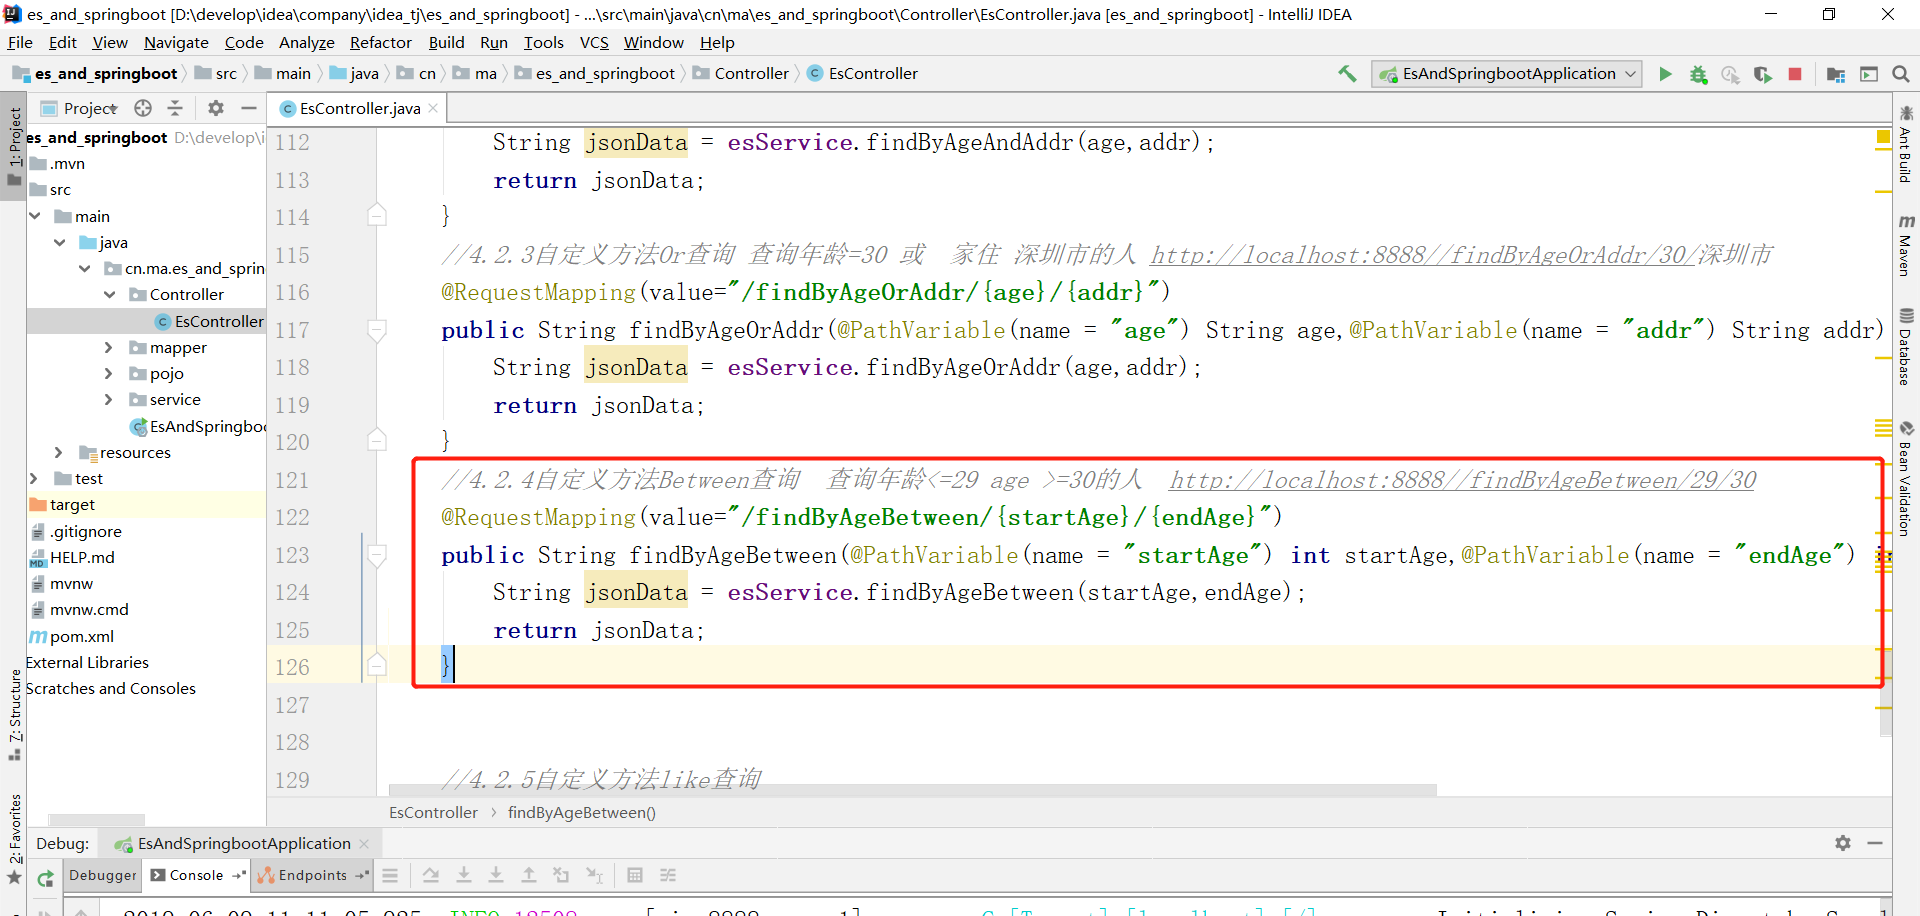Hide the Project panel with minus icon
Image resolution: width=1920 pixels, height=916 pixels.
(x=249, y=108)
